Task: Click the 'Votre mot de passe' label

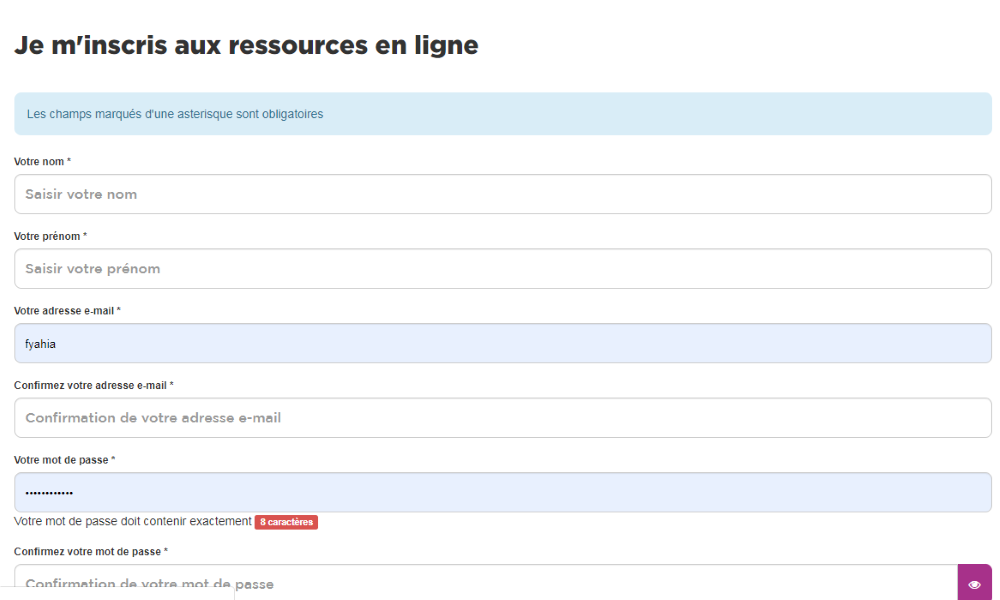Action: pyautogui.click(x=61, y=460)
